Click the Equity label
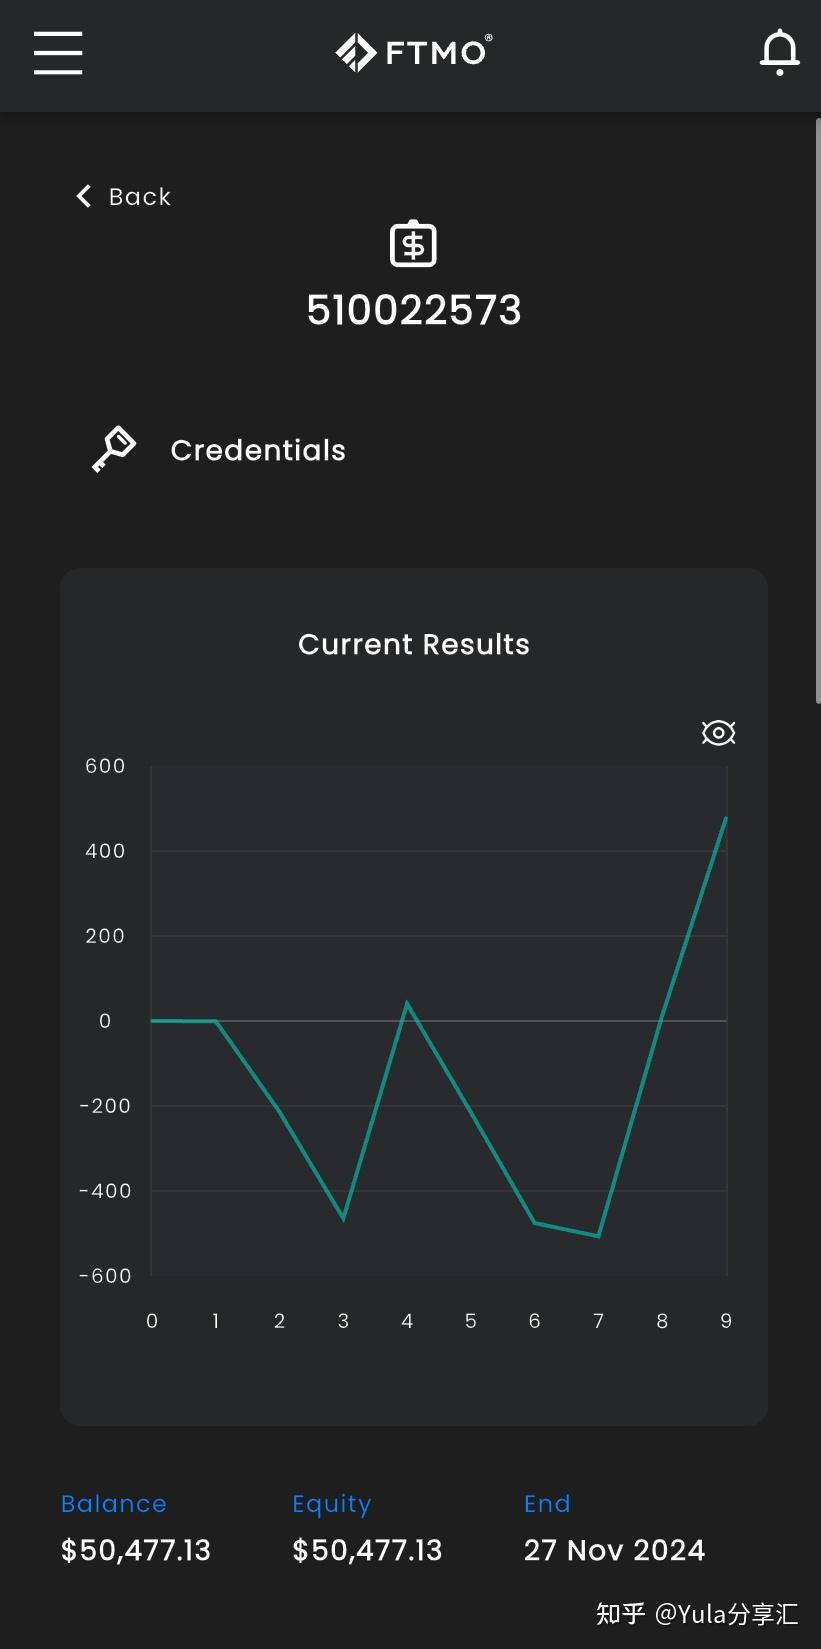 coord(331,1504)
